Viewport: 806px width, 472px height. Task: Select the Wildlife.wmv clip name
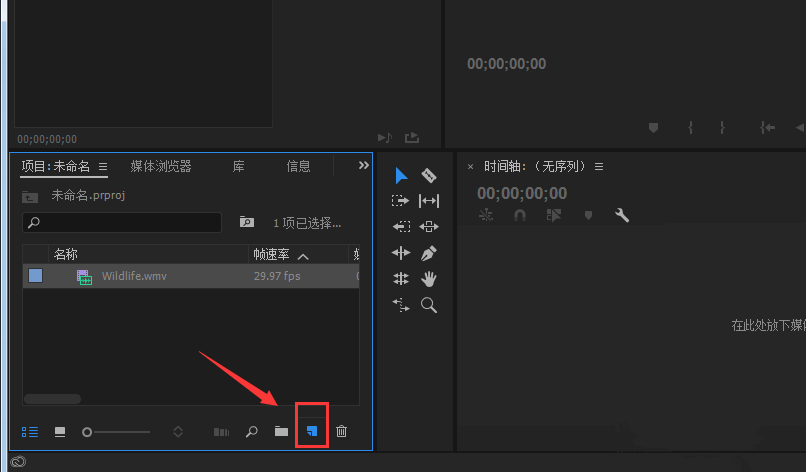[x=134, y=276]
